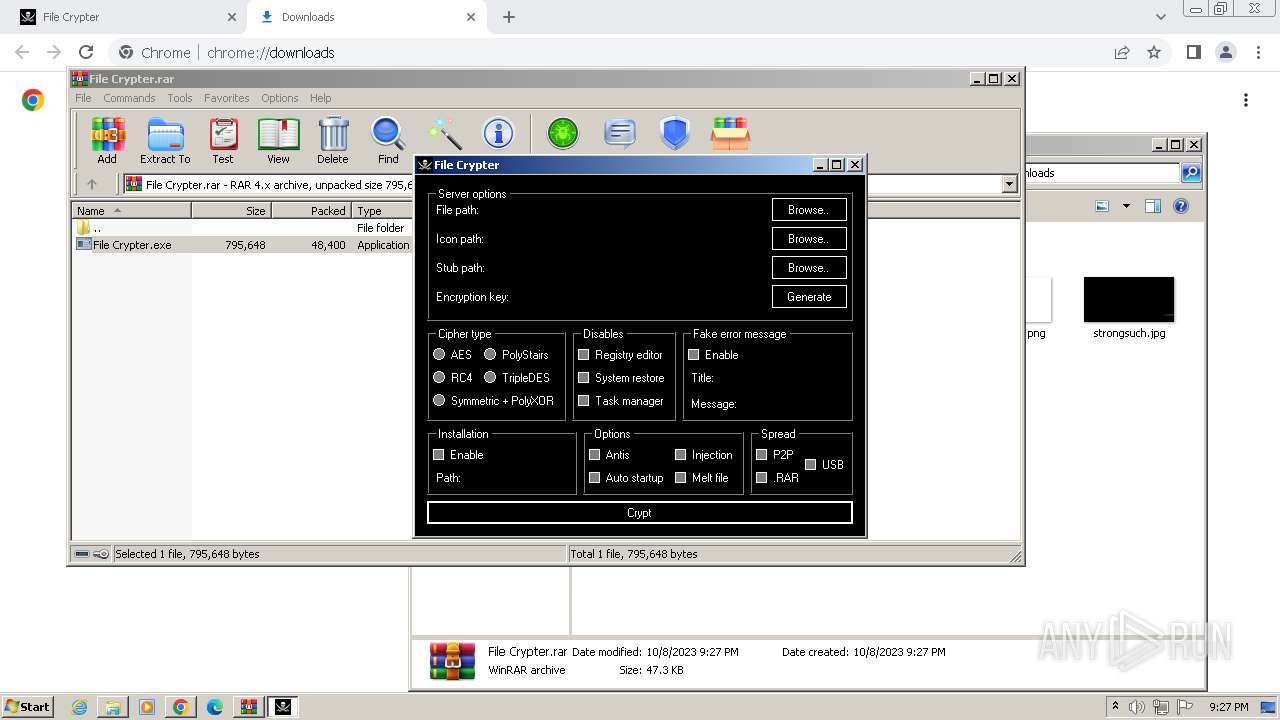This screenshot has width=1280, height=720.
Task: Check the .RAR spread box
Action: tap(762, 477)
